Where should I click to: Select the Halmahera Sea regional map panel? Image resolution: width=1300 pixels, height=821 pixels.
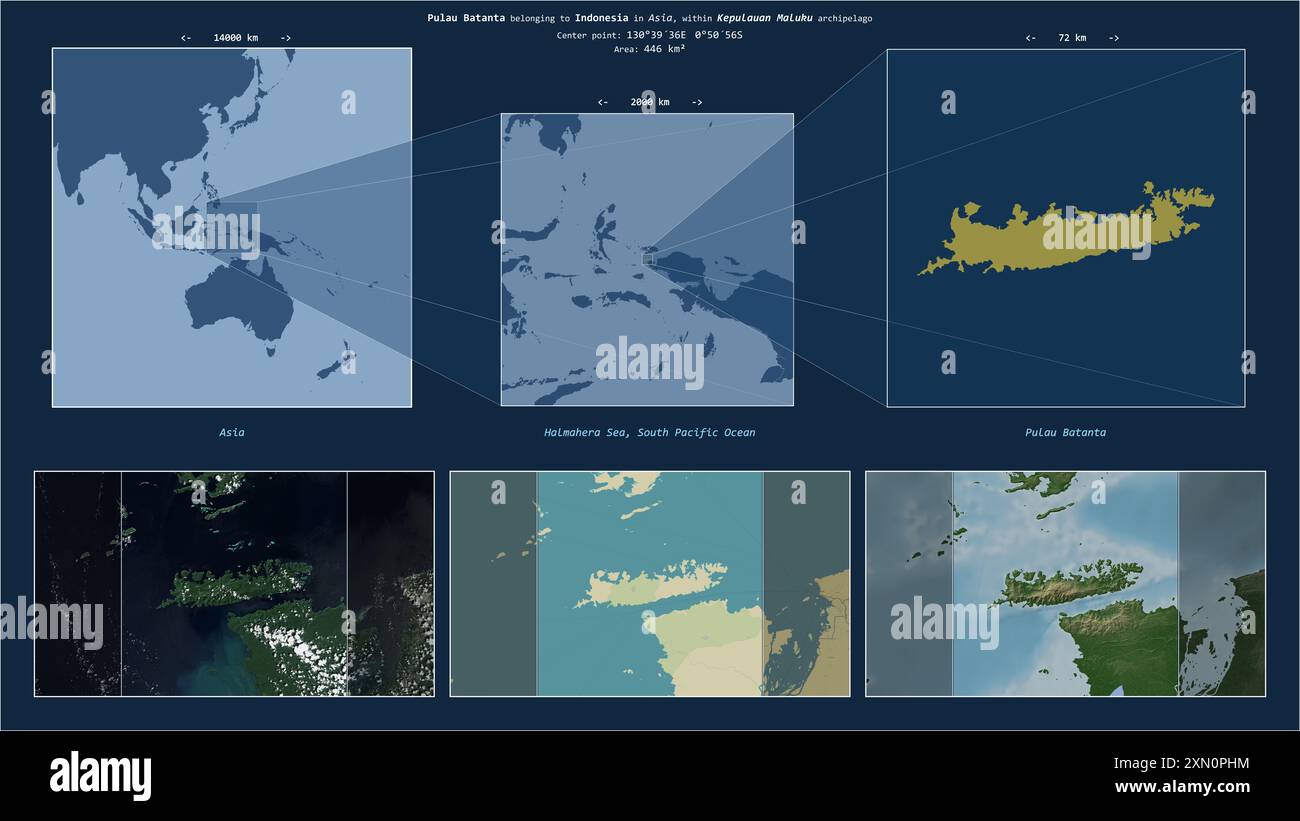coord(647,259)
